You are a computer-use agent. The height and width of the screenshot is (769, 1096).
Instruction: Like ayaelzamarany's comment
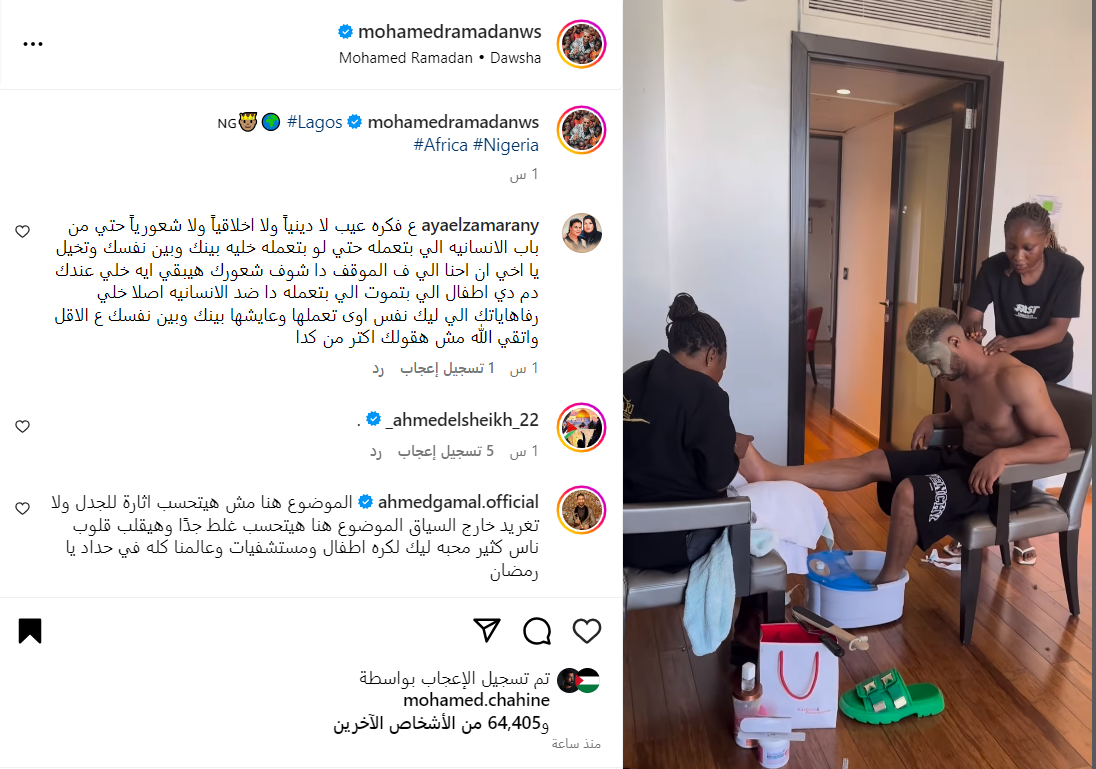coord(22,231)
